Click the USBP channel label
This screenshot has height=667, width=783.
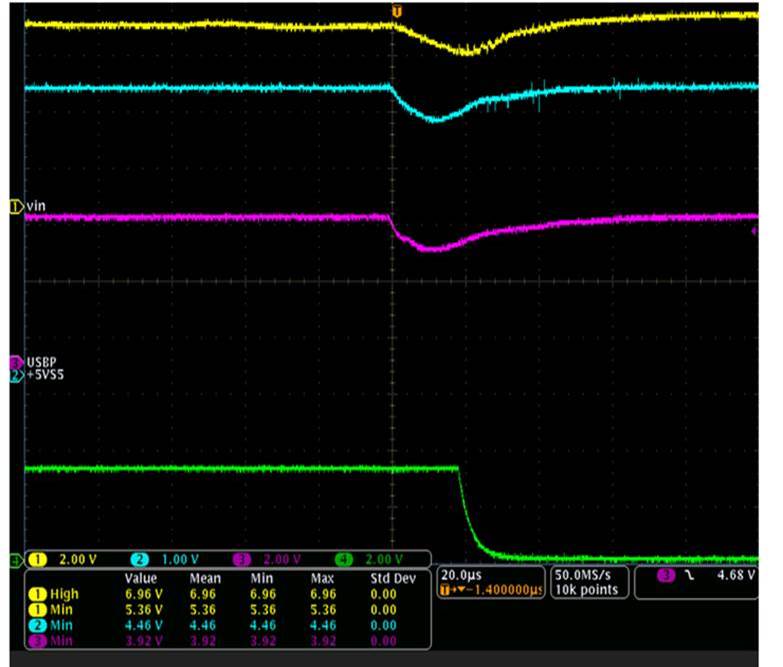click(41, 362)
